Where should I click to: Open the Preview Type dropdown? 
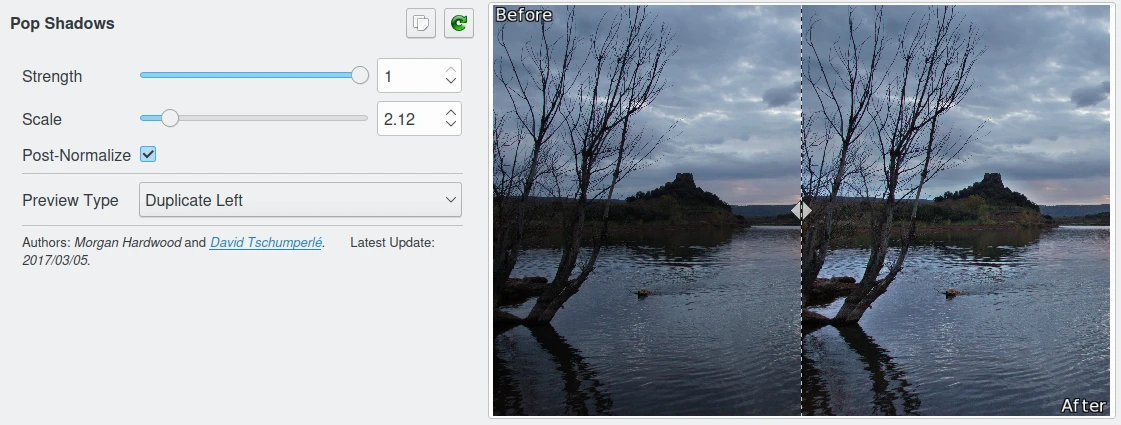coord(300,200)
